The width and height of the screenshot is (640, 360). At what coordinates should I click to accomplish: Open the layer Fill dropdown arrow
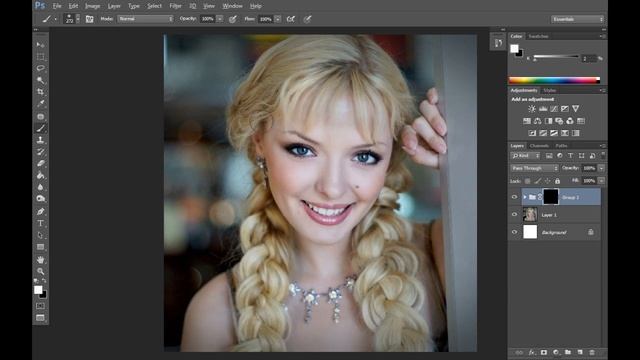601,180
